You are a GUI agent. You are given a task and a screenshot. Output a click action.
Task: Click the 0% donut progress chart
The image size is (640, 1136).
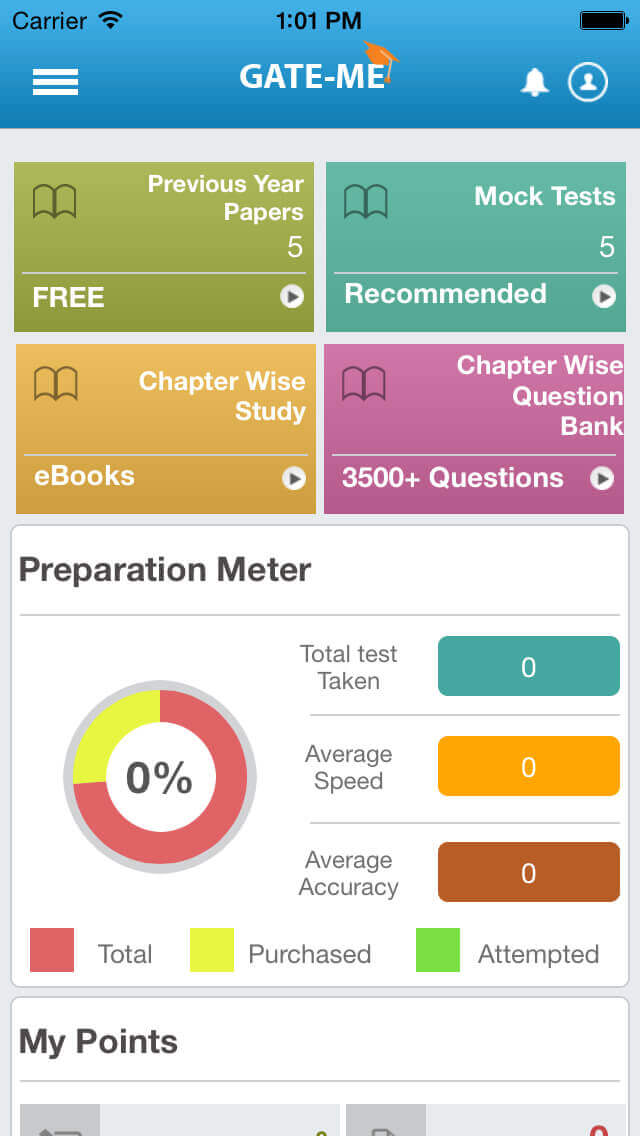click(158, 777)
